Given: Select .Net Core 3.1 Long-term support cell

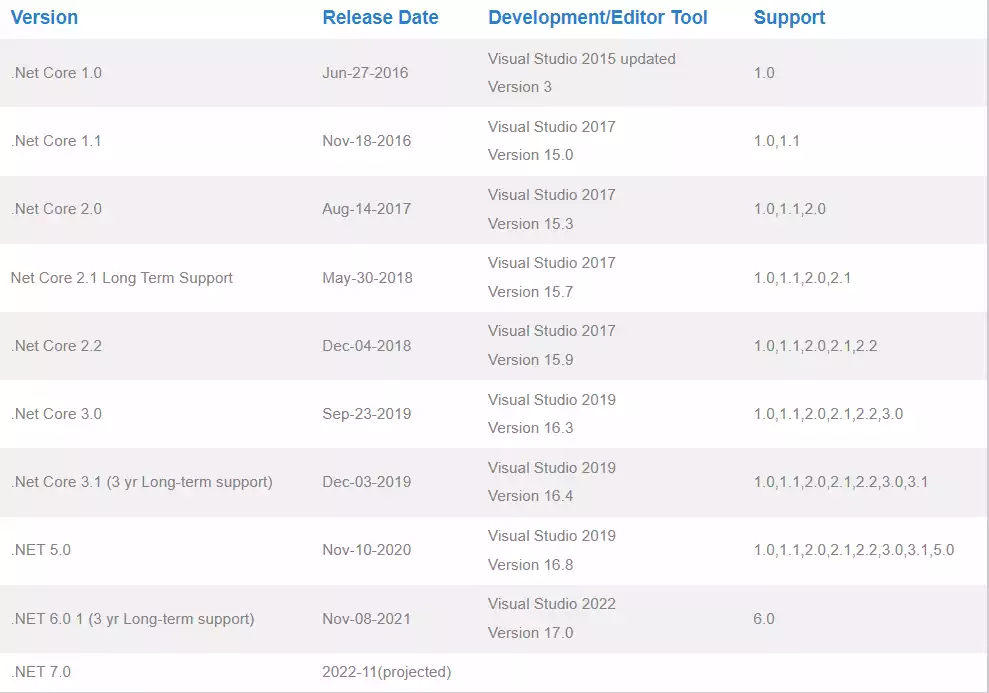Looking at the screenshot, I should pos(142,482).
